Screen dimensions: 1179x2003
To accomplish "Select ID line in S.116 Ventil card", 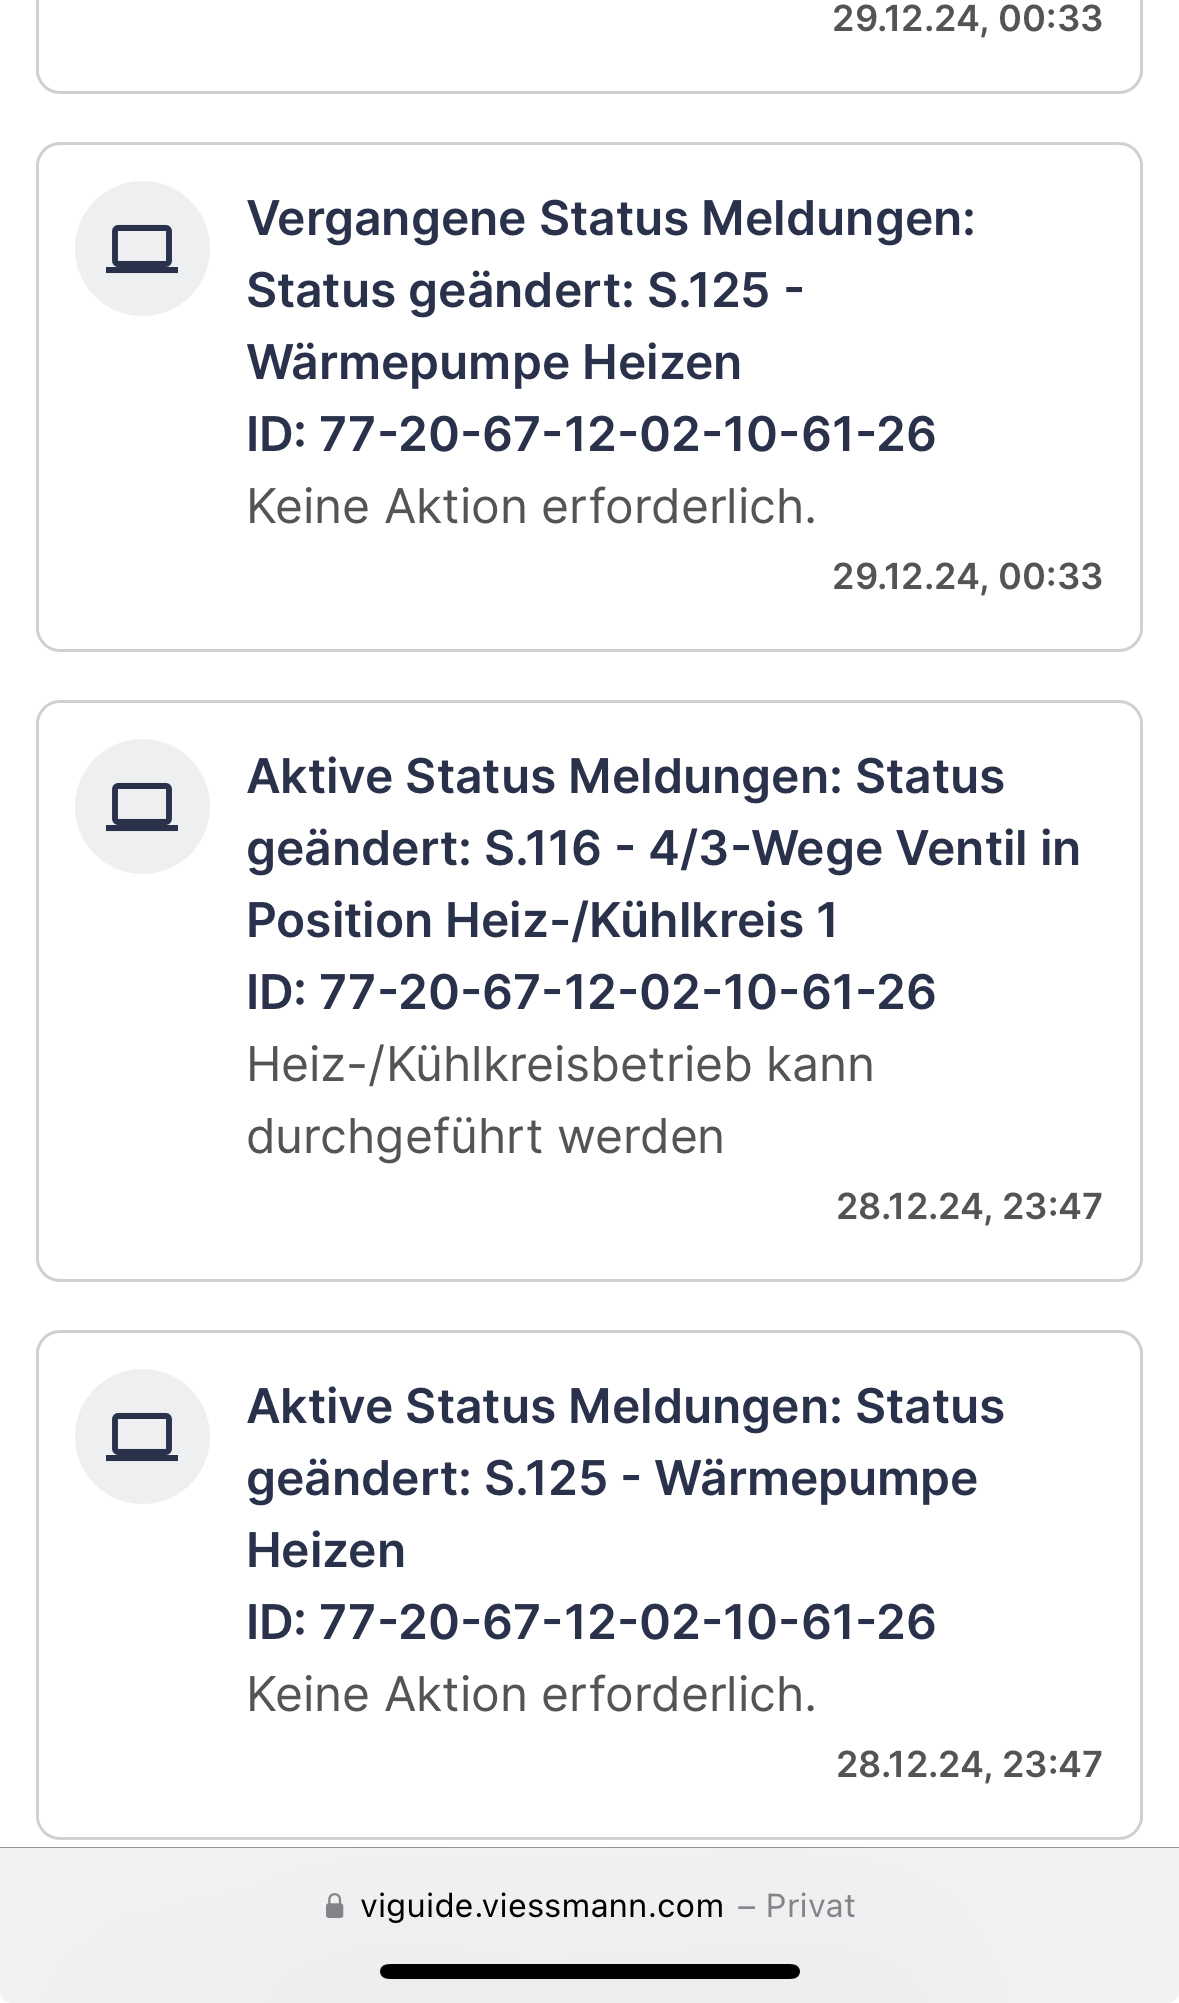I will [591, 993].
